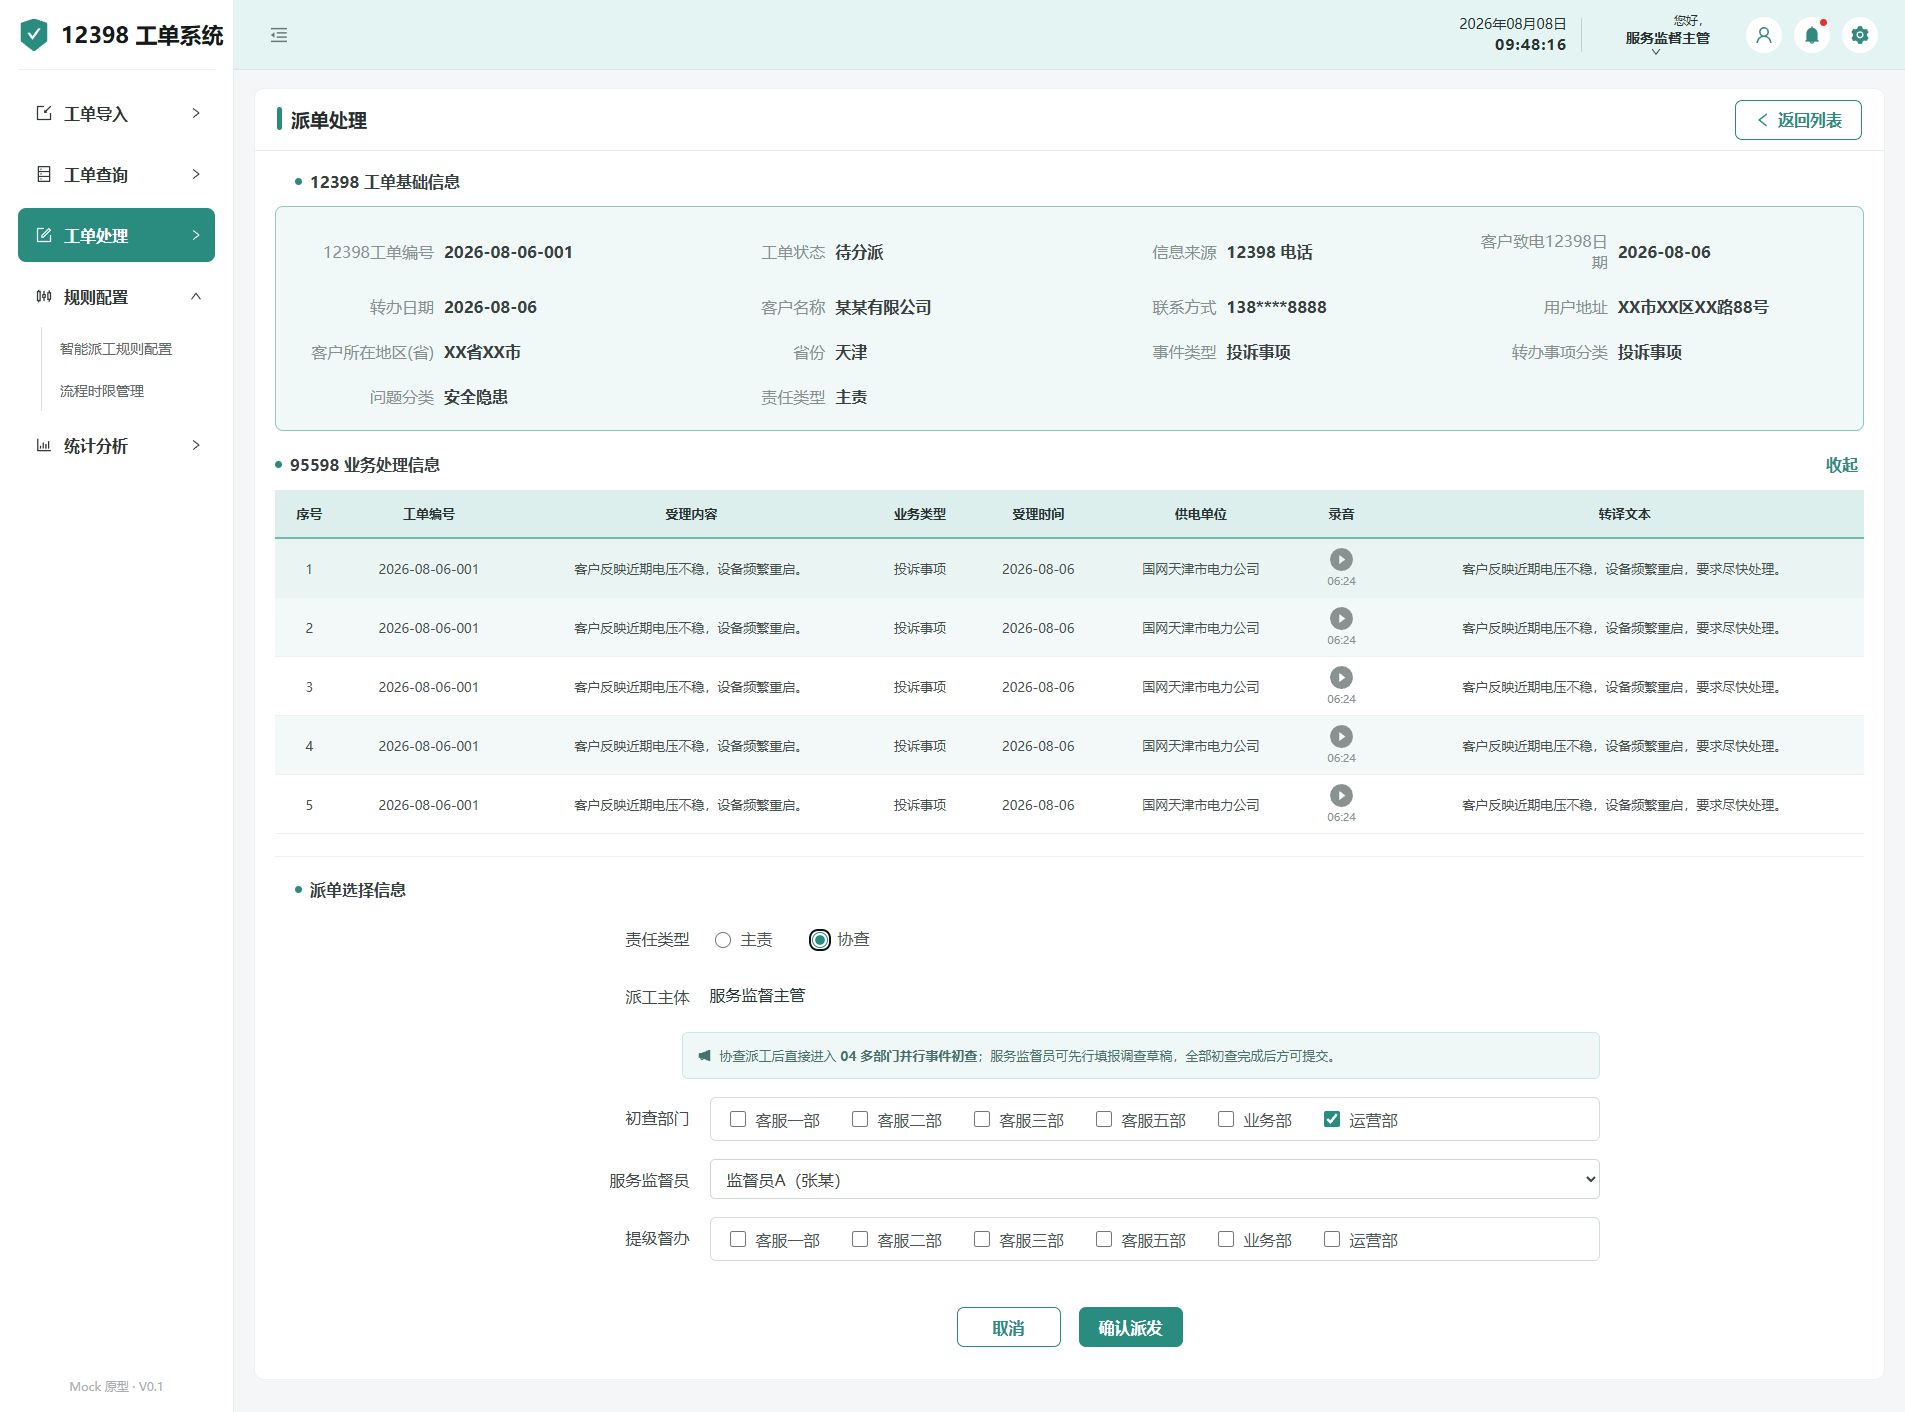The width and height of the screenshot is (1905, 1412).
Task: Go to 流程时限管理
Action: [x=102, y=391]
